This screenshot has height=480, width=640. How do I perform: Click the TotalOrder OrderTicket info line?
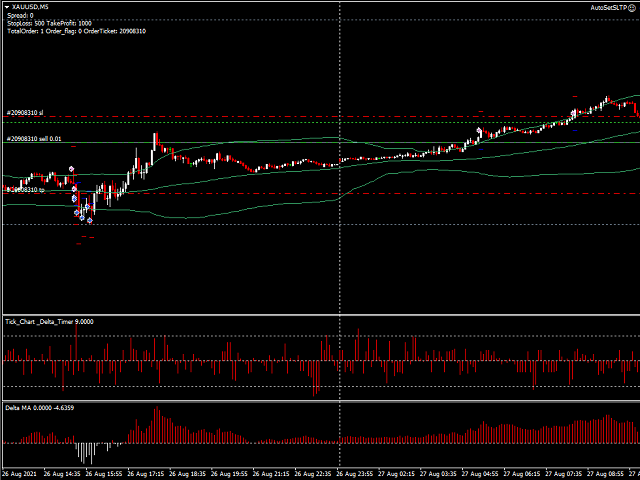click(76, 31)
